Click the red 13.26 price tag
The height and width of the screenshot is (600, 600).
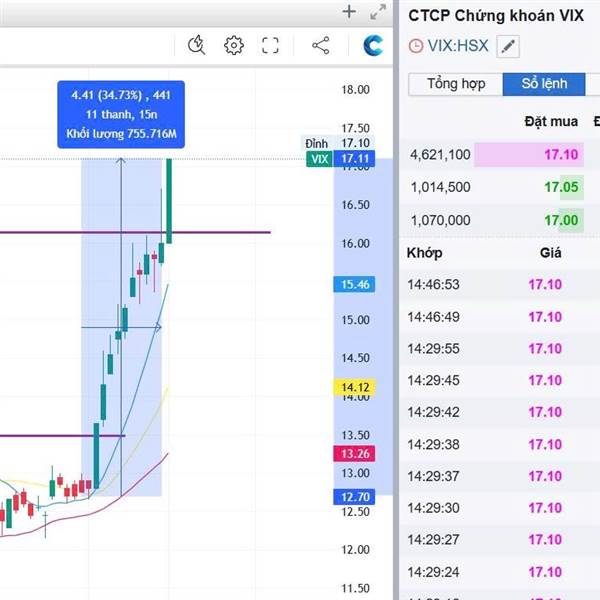[x=354, y=454]
